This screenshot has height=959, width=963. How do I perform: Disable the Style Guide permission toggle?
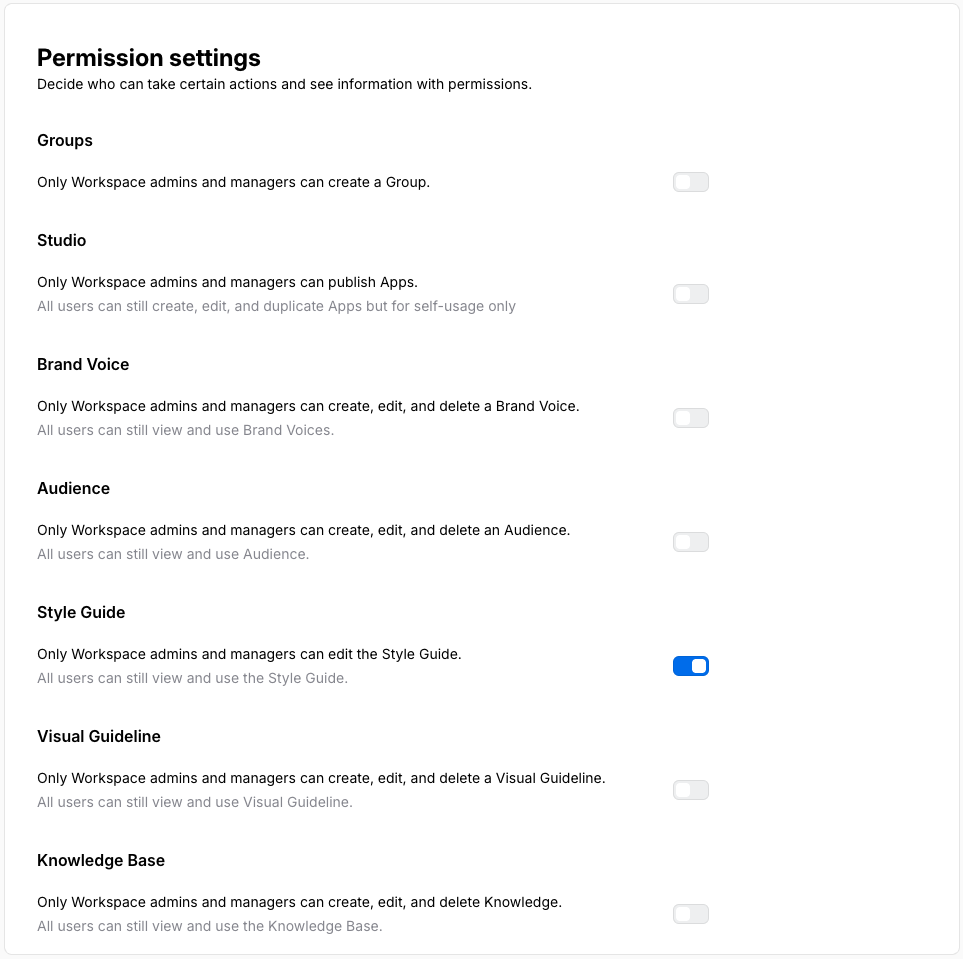pyautogui.click(x=690, y=666)
